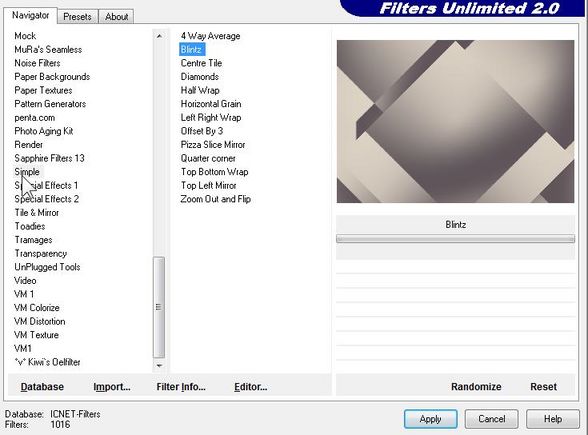Click Randomize

[x=476, y=387]
